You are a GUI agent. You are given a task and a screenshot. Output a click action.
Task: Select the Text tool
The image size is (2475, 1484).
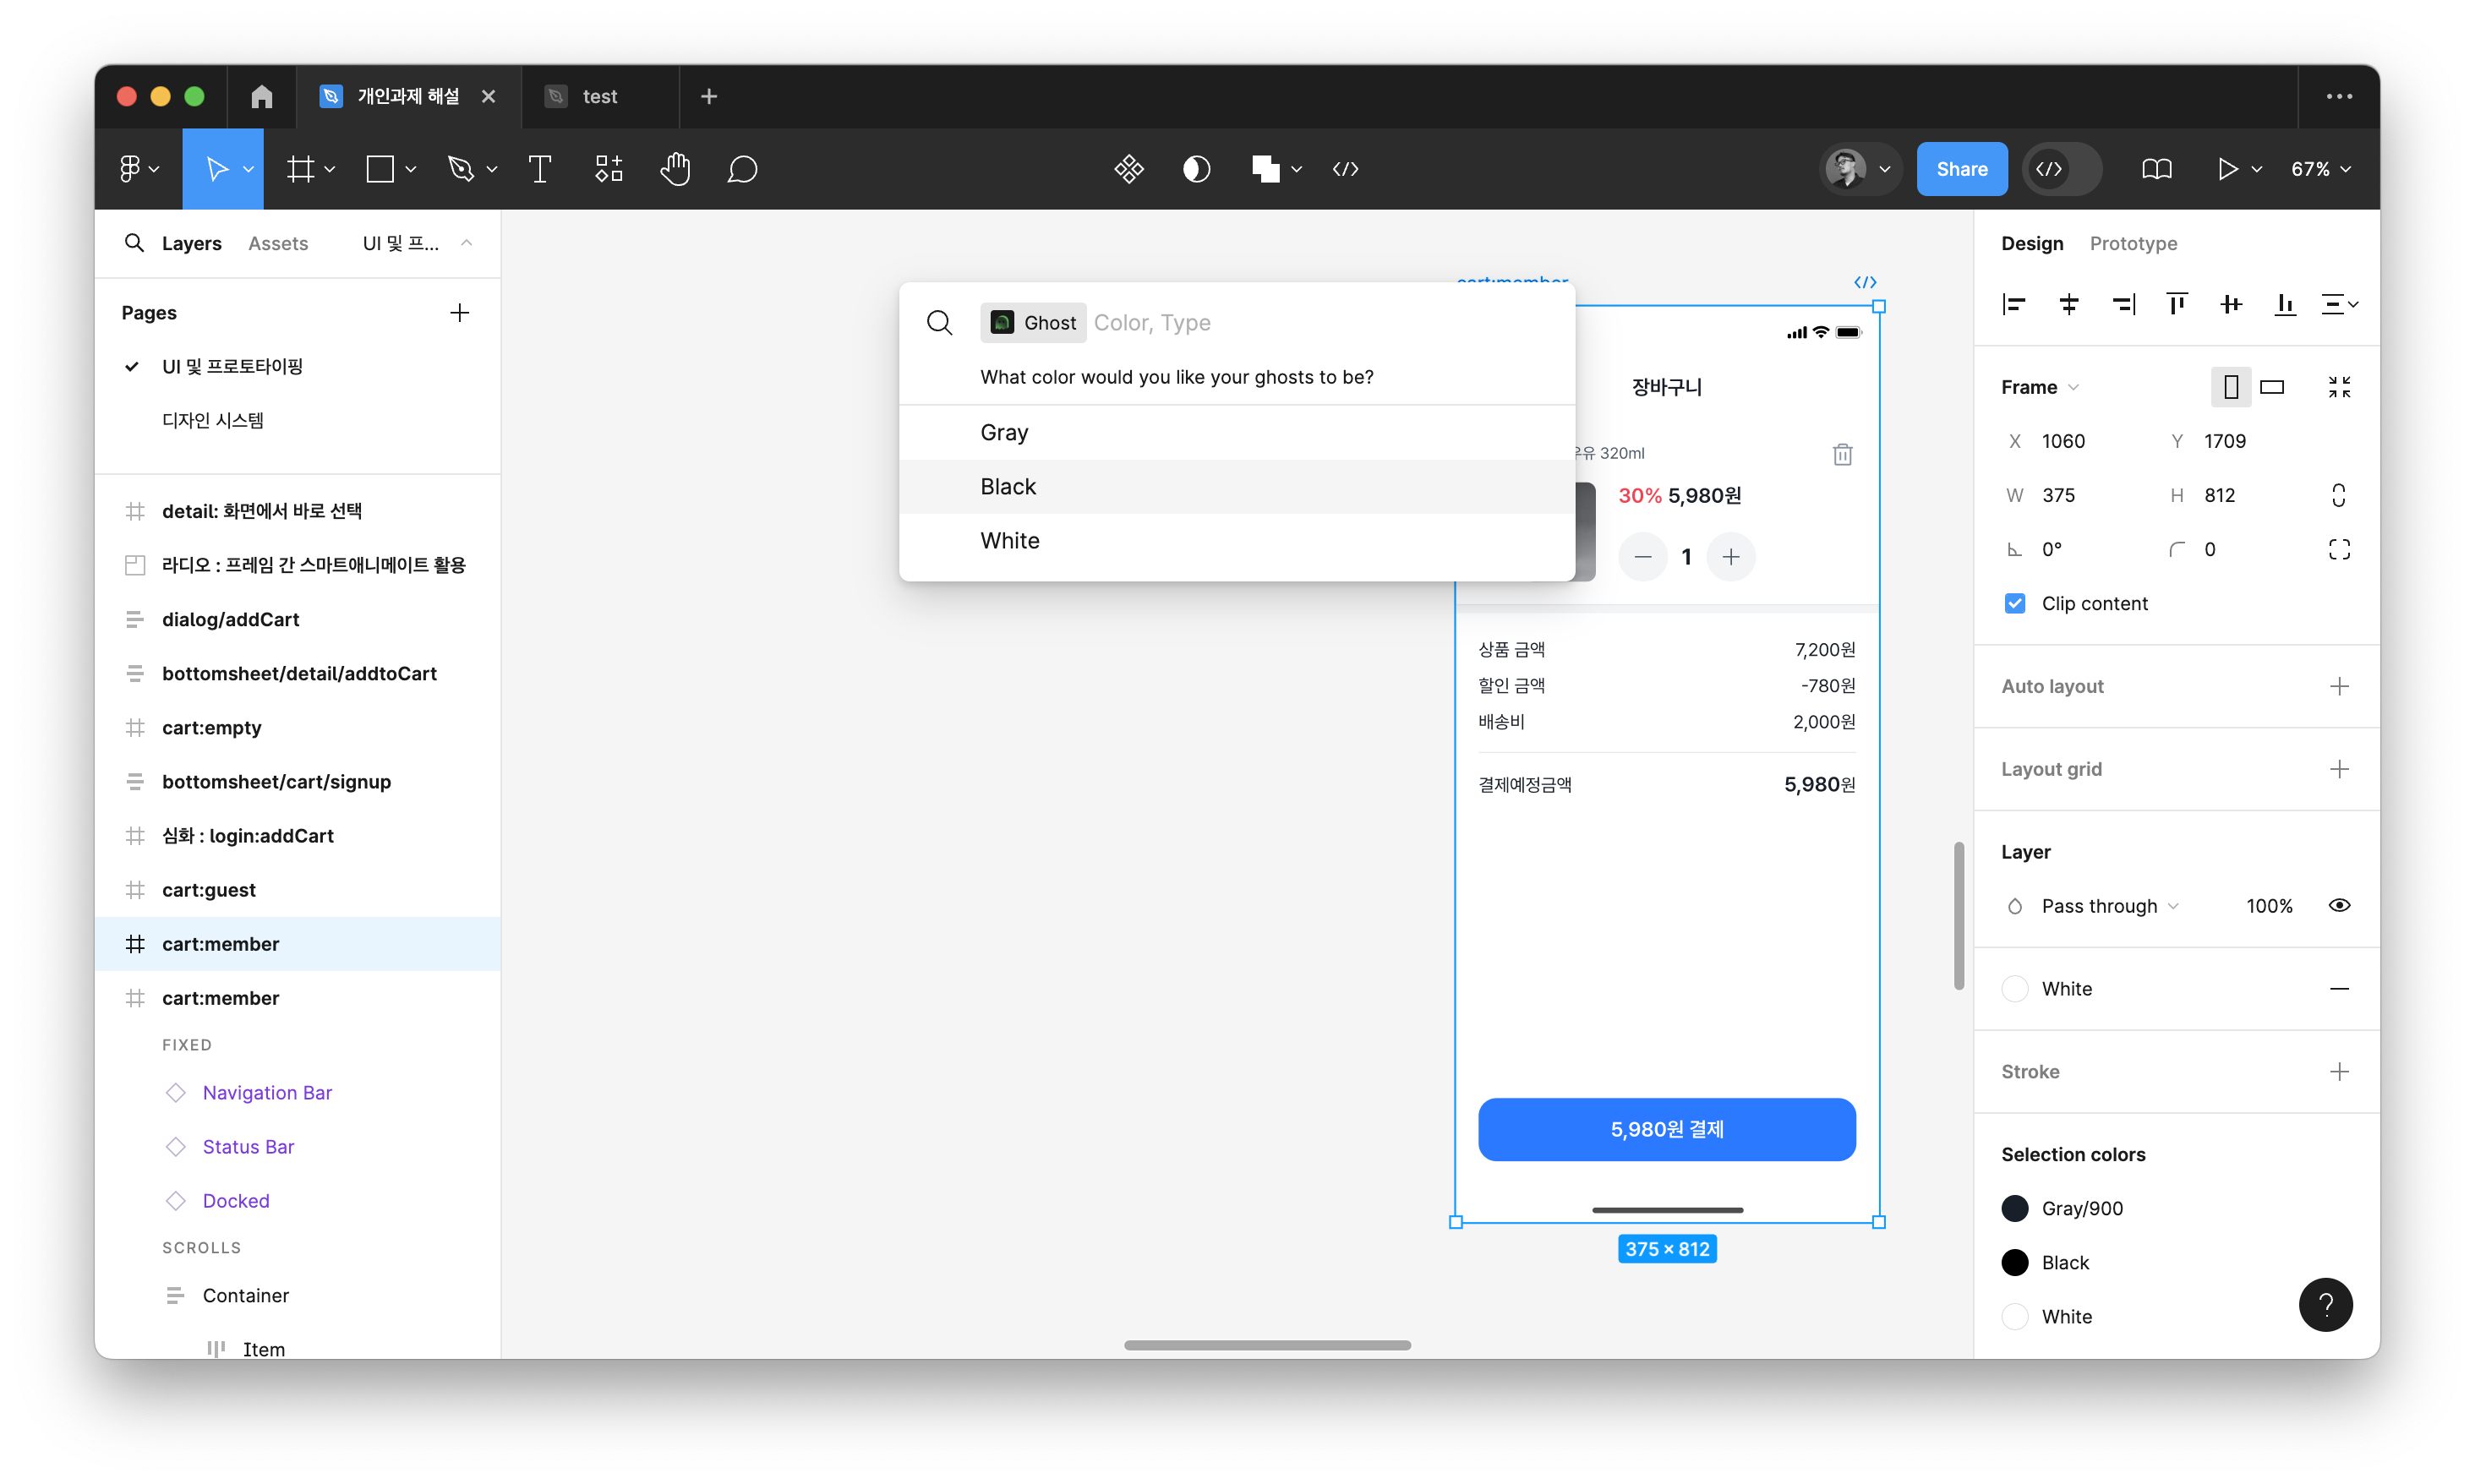540,169
